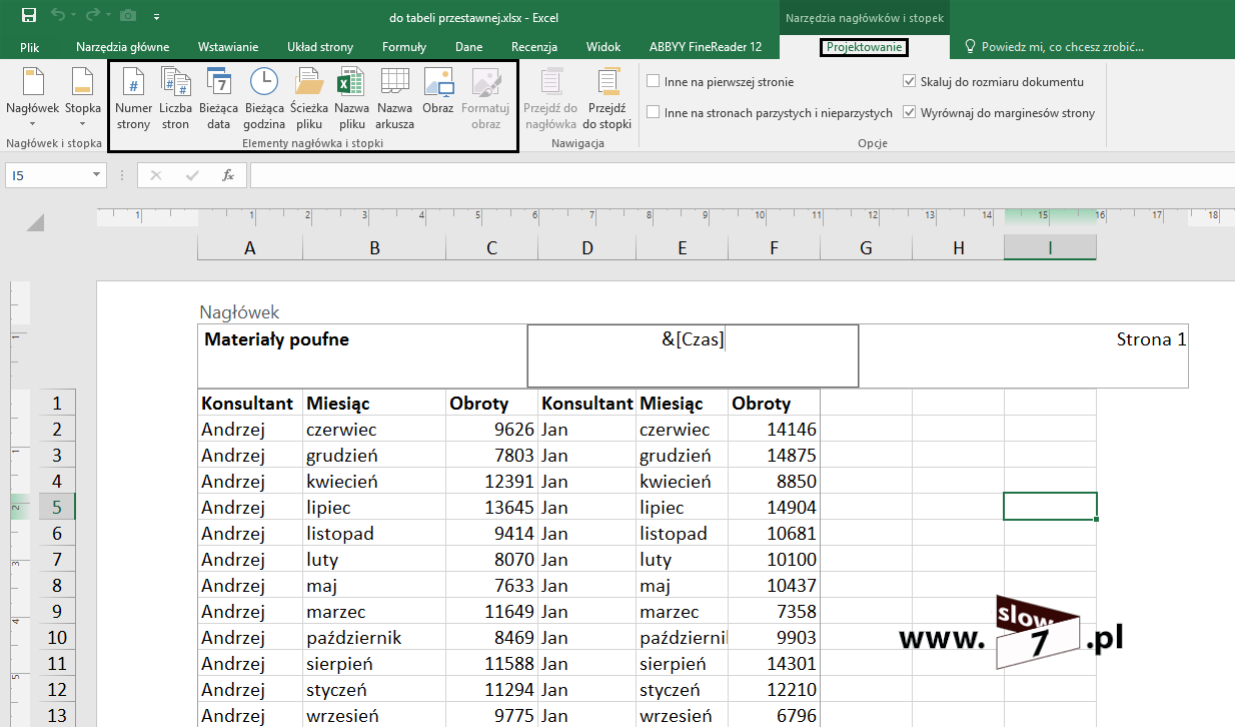1235x727 pixels.
Task: Click right header section Strona 1
Action: [1024, 355]
